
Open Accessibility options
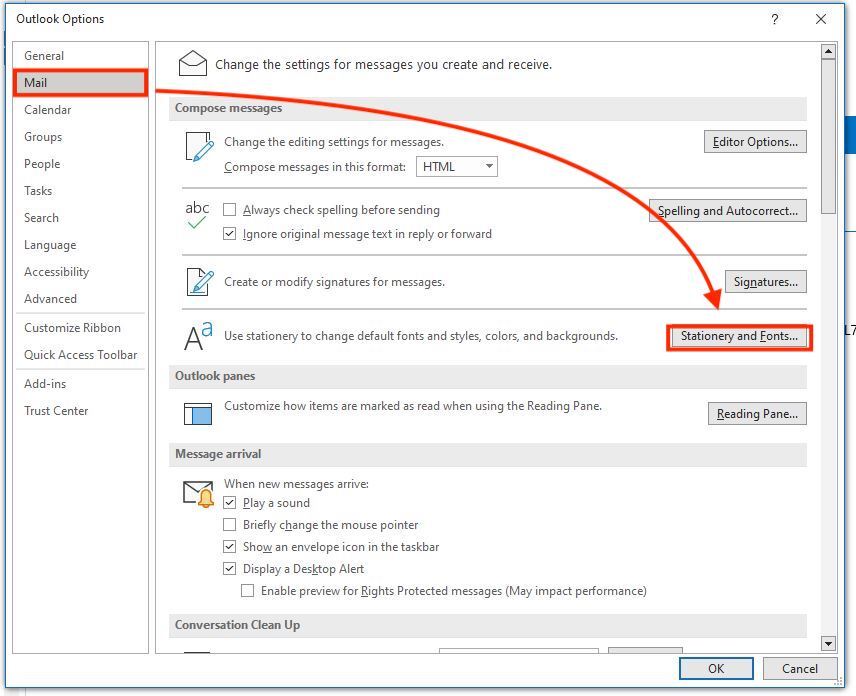coord(80,272)
